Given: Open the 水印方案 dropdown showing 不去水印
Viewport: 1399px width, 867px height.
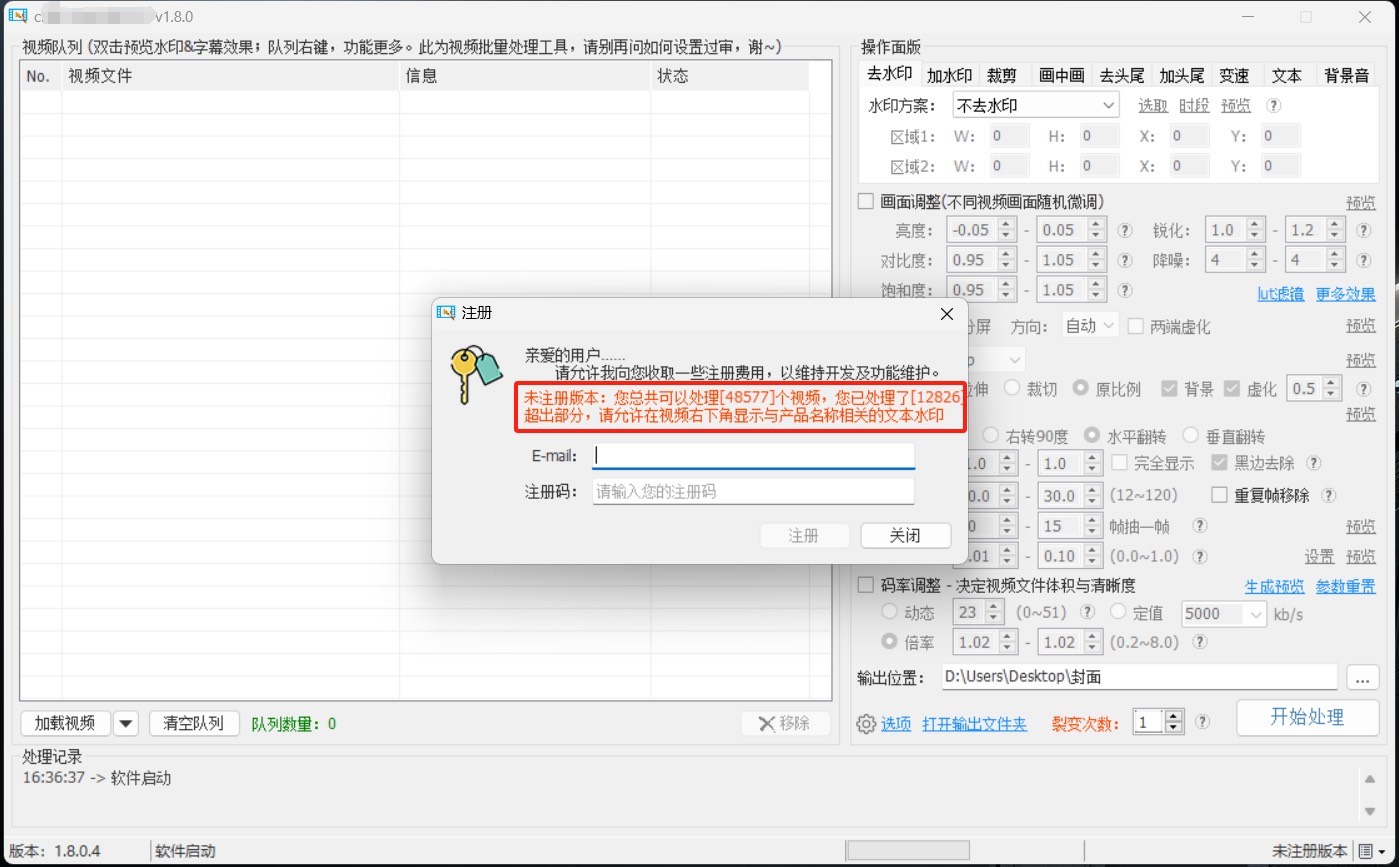Looking at the screenshot, I should [x=1034, y=105].
